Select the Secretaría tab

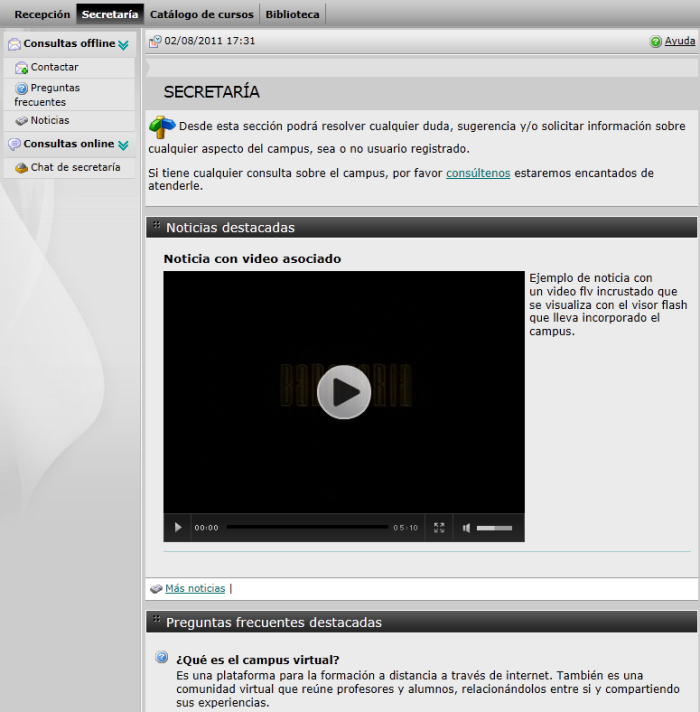[110, 15]
